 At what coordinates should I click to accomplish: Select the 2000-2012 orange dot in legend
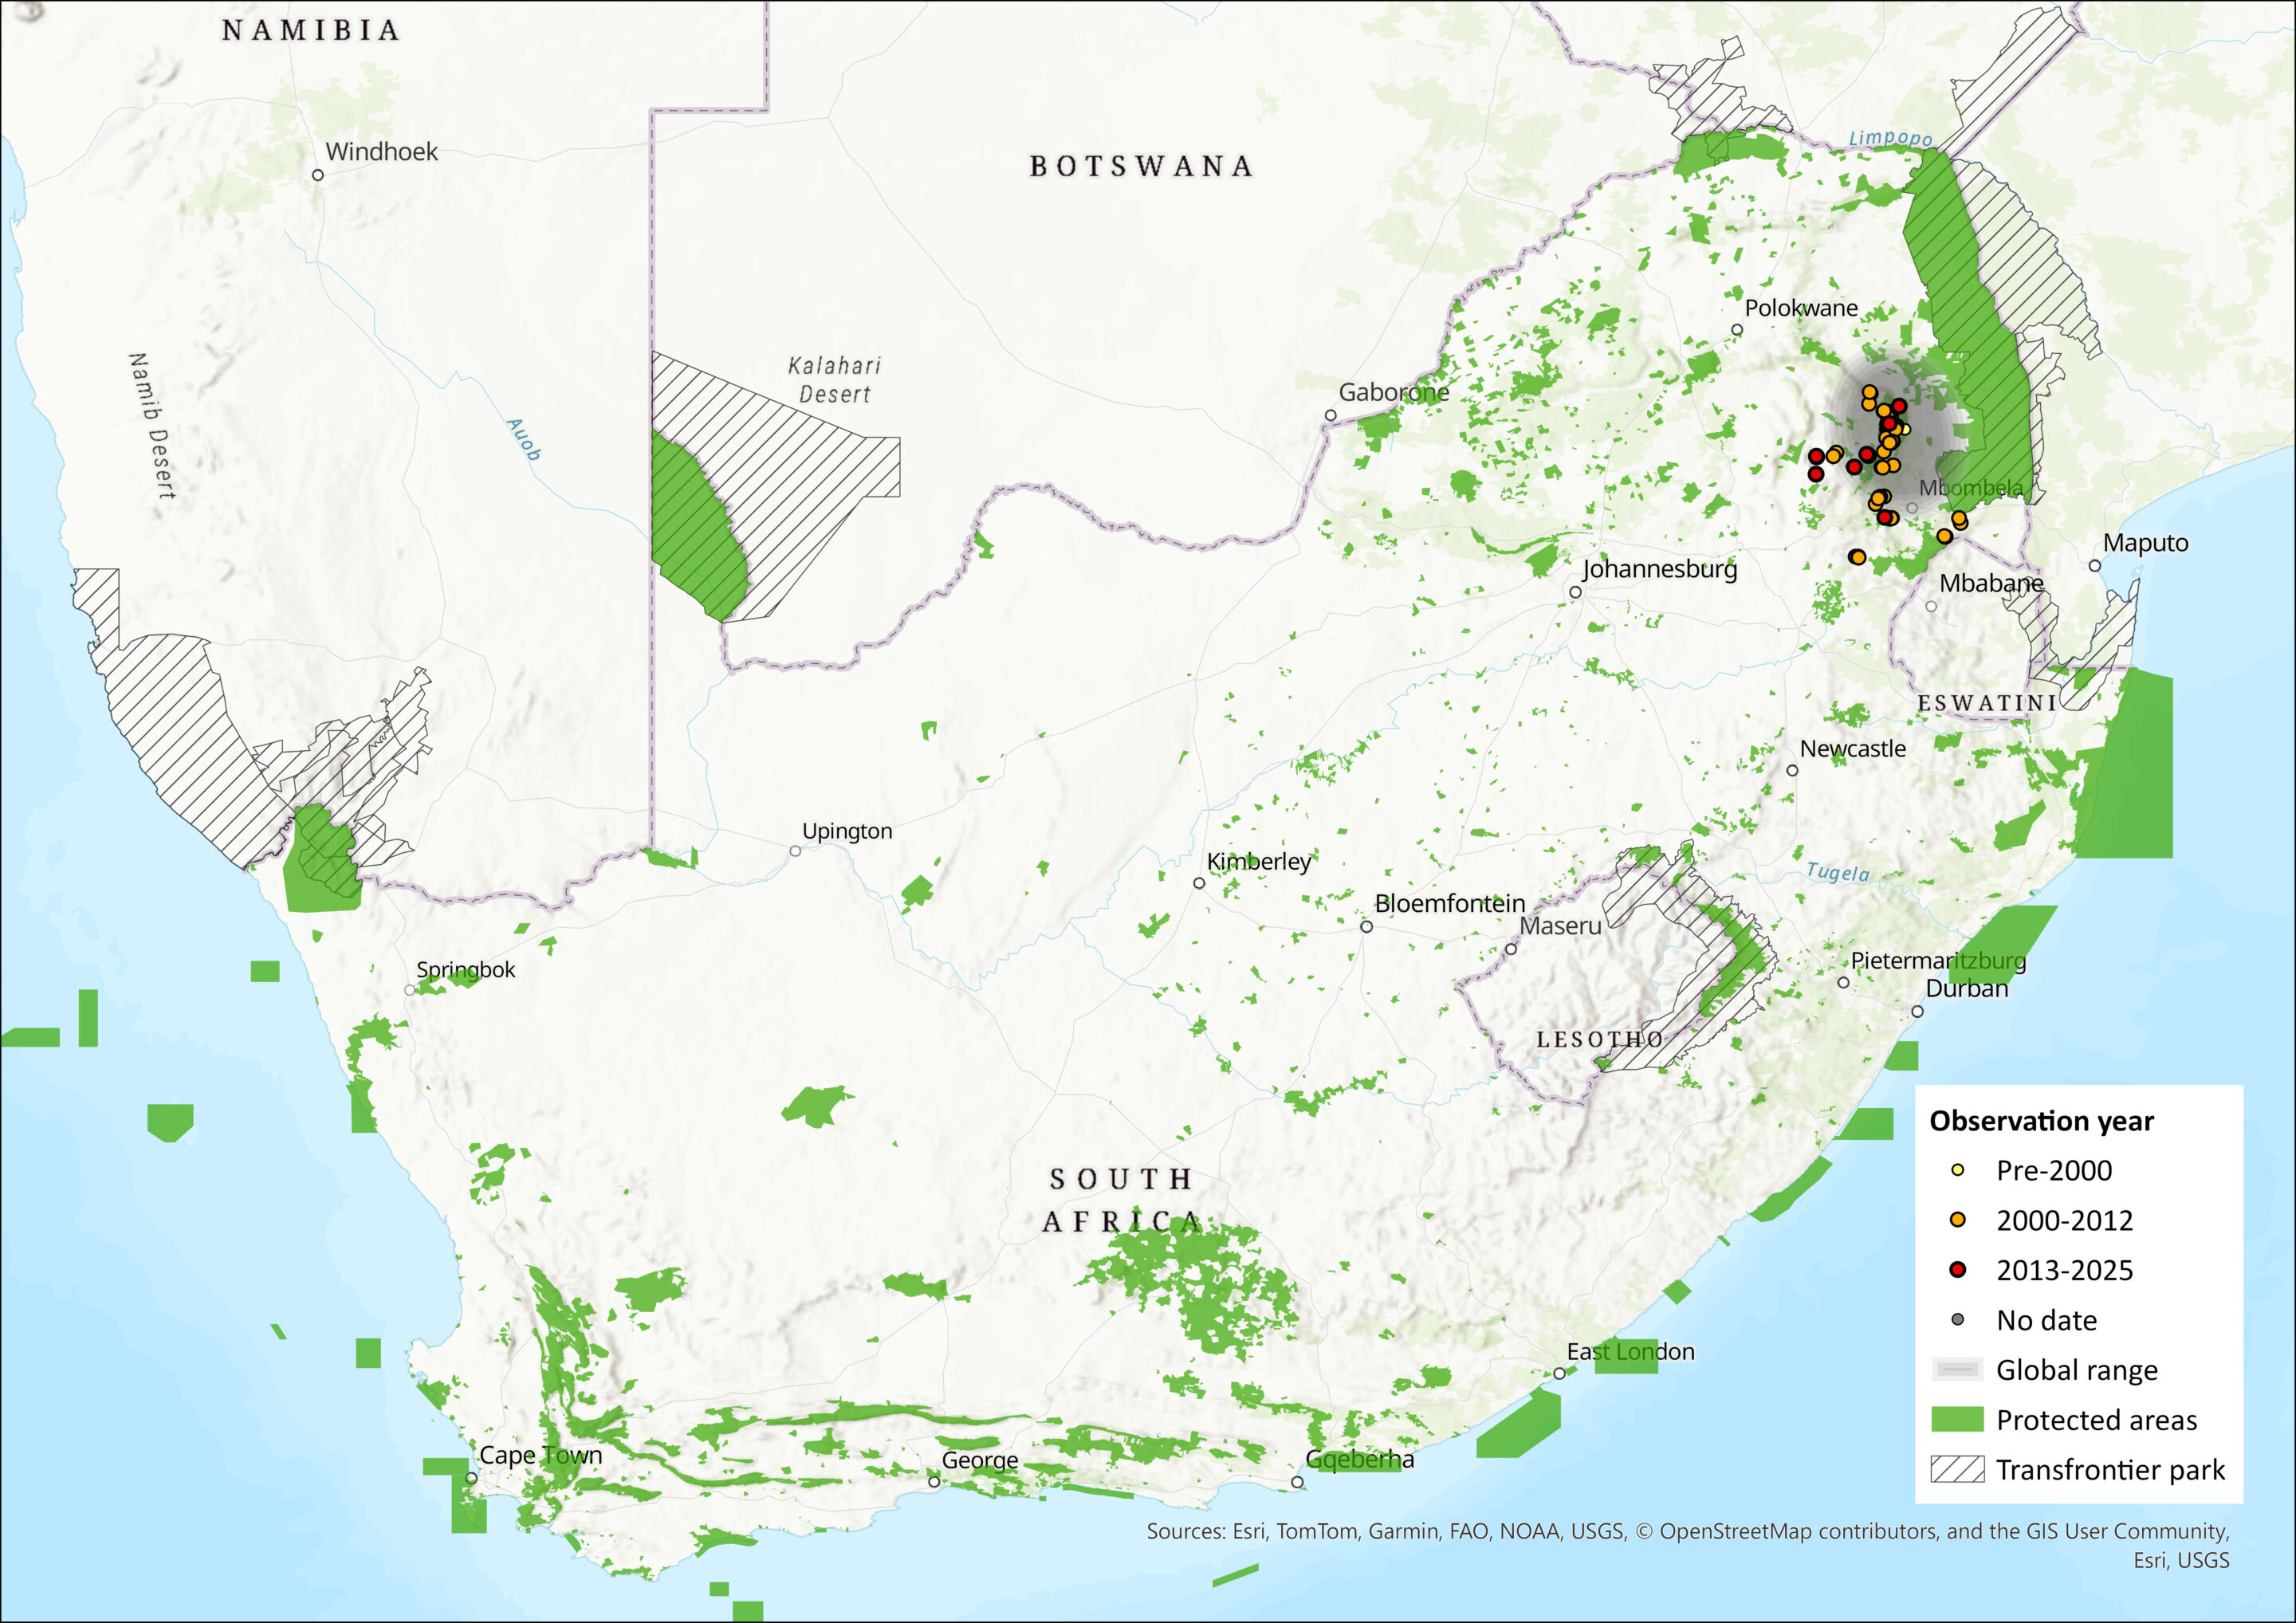(x=1958, y=1220)
